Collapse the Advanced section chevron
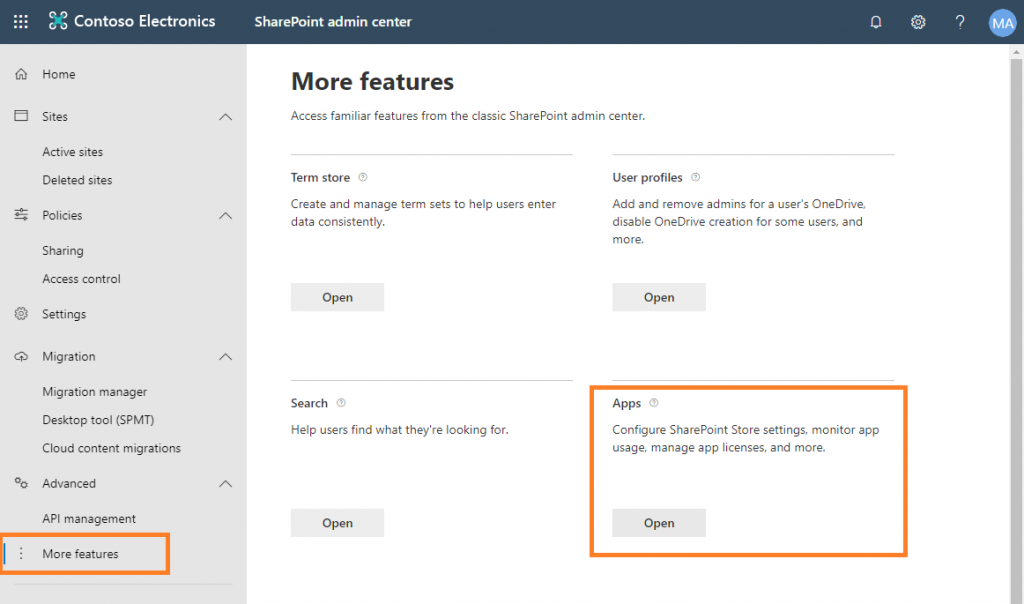Screen dimensions: 1024x604 click(225, 484)
